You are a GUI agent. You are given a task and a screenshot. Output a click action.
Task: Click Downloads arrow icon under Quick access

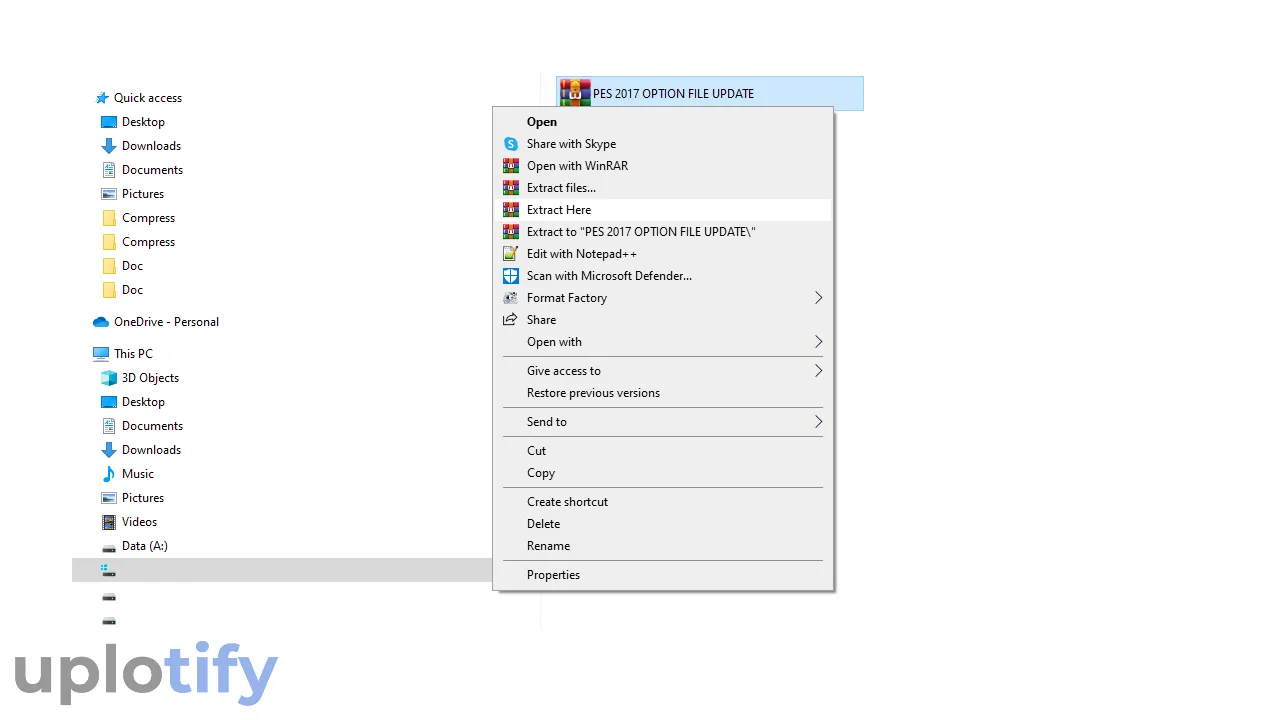point(109,146)
